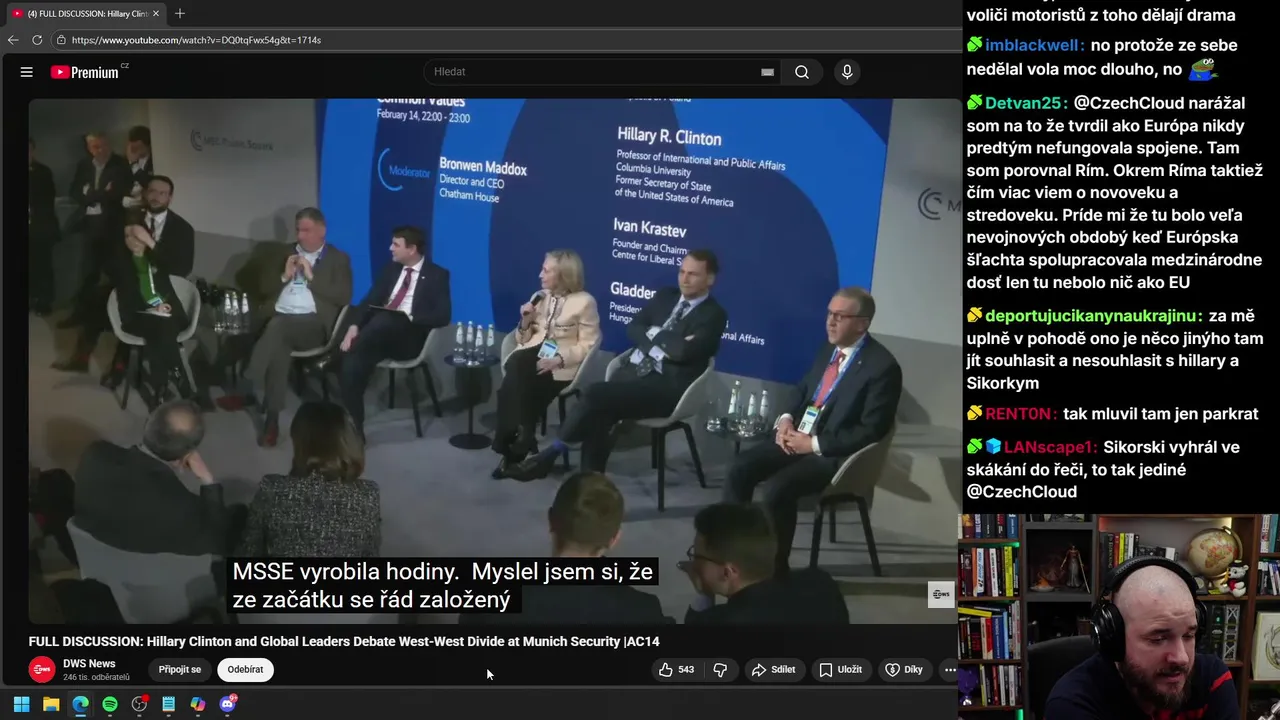
Task: Click the blue cube badge beside LANscape1
Action: tap(993, 447)
